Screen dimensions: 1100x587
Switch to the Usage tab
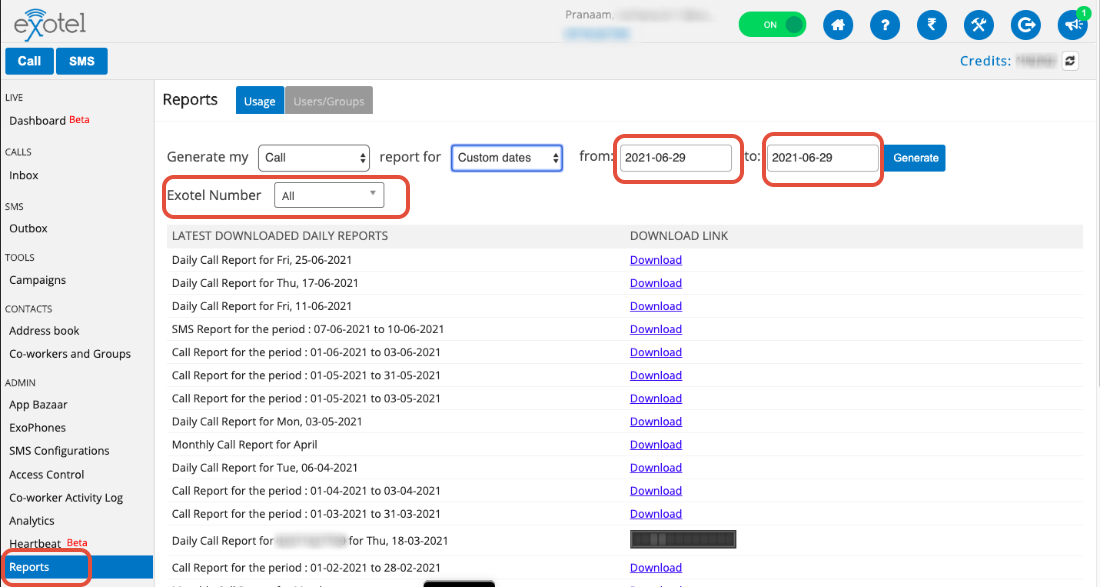click(260, 100)
